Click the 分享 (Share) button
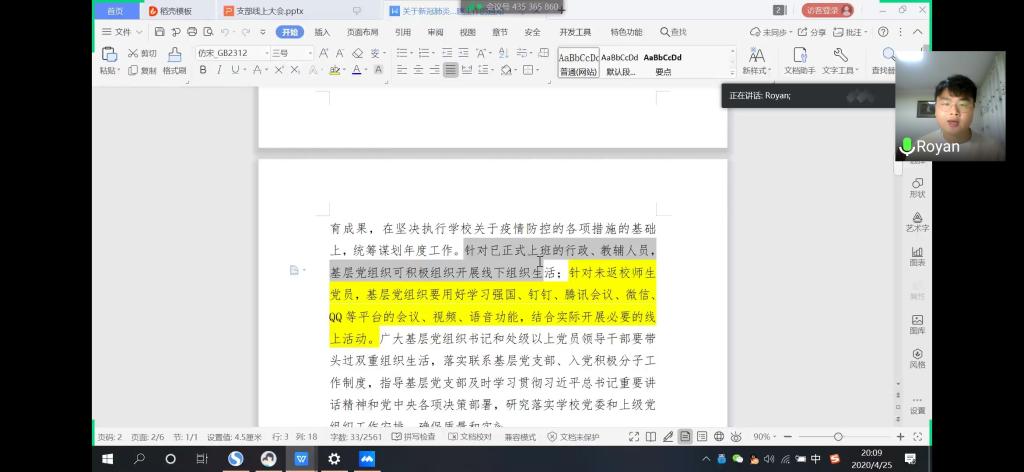 click(813, 32)
